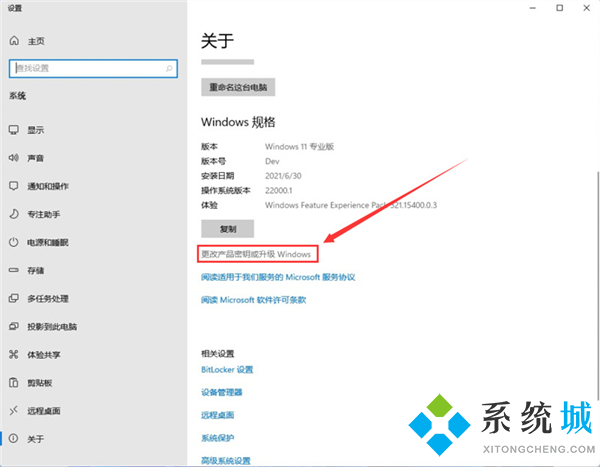The width and height of the screenshot is (600, 467).
Task: Click the 复制 button
Action: 228,229
